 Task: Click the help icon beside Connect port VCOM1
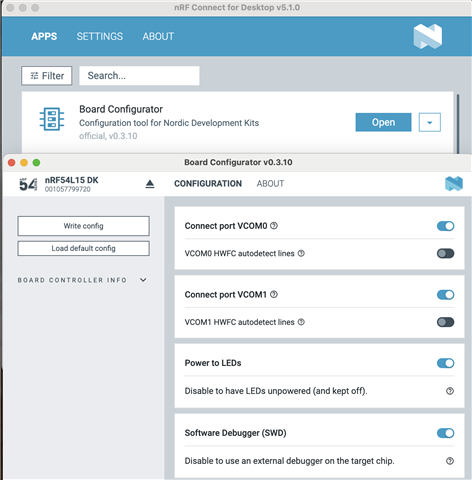point(274,294)
